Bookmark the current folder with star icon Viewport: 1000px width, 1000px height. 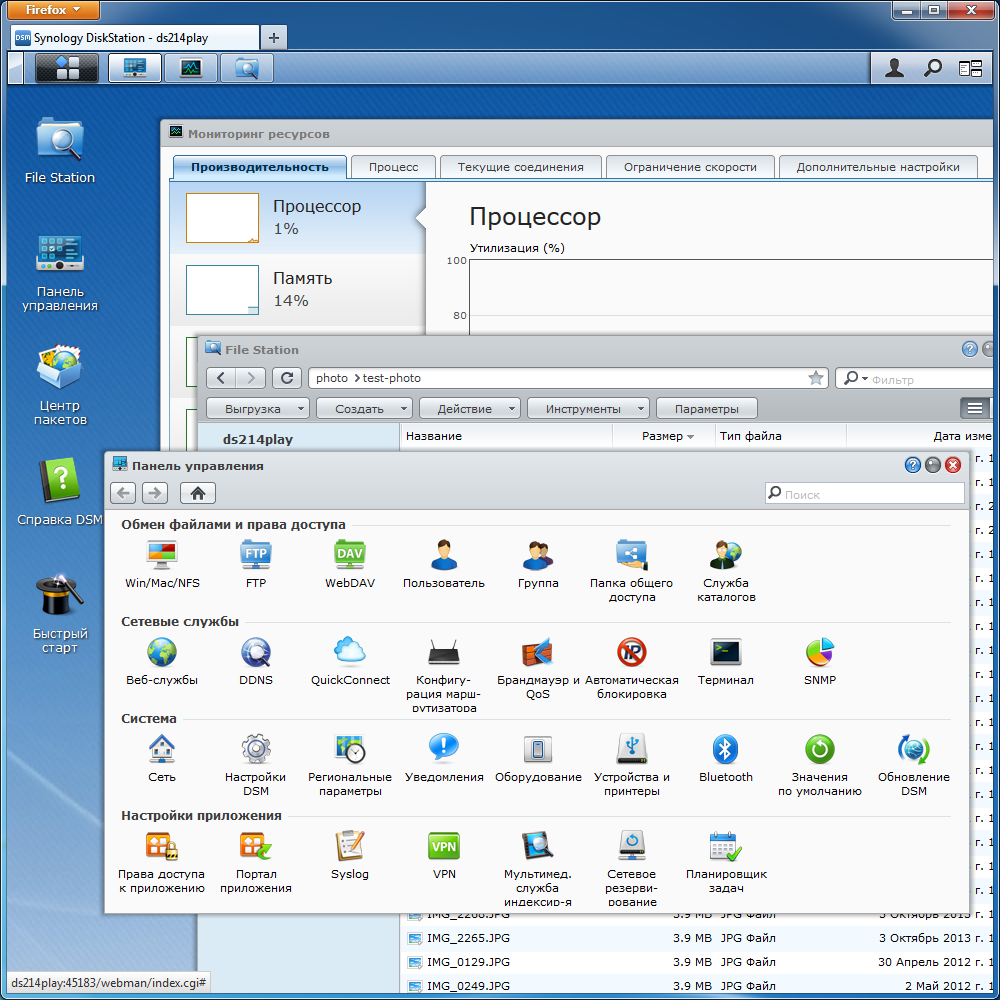[x=816, y=378]
